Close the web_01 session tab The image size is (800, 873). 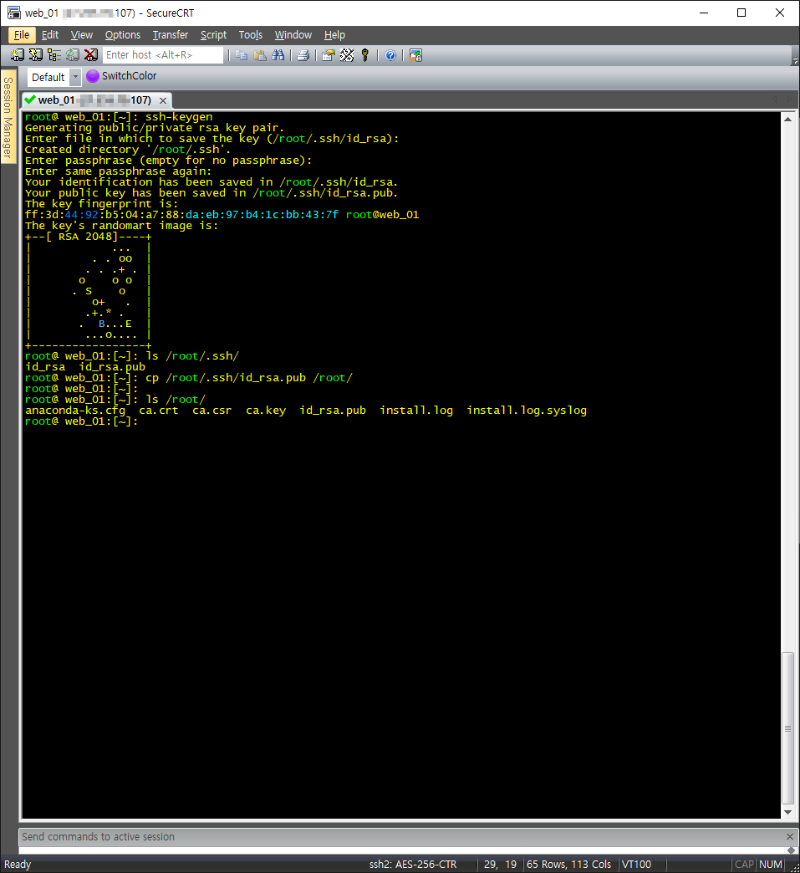pyautogui.click(x=163, y=100)
